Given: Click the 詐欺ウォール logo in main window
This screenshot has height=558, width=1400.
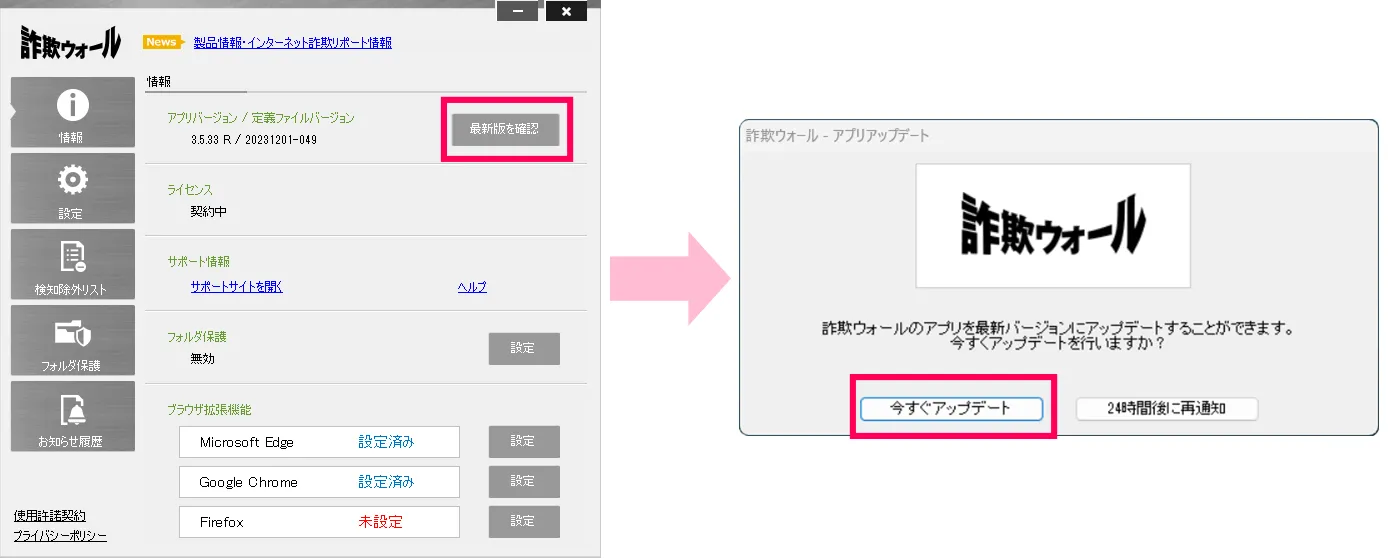Looking at the screenshot, I should click(x=70, y=43).
